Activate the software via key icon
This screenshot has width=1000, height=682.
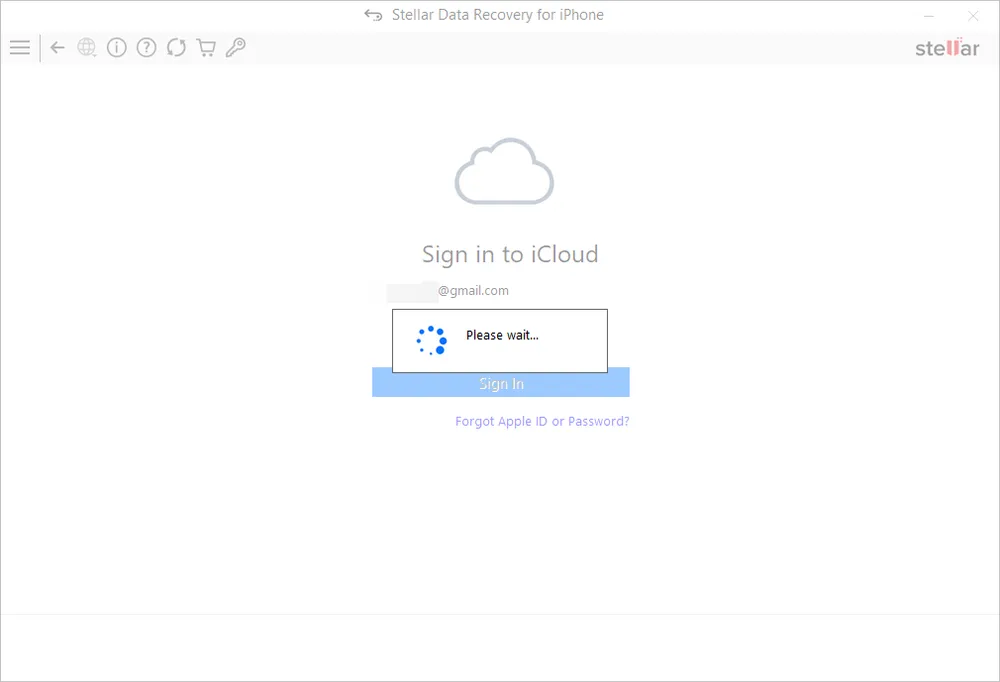pos(235,47)
